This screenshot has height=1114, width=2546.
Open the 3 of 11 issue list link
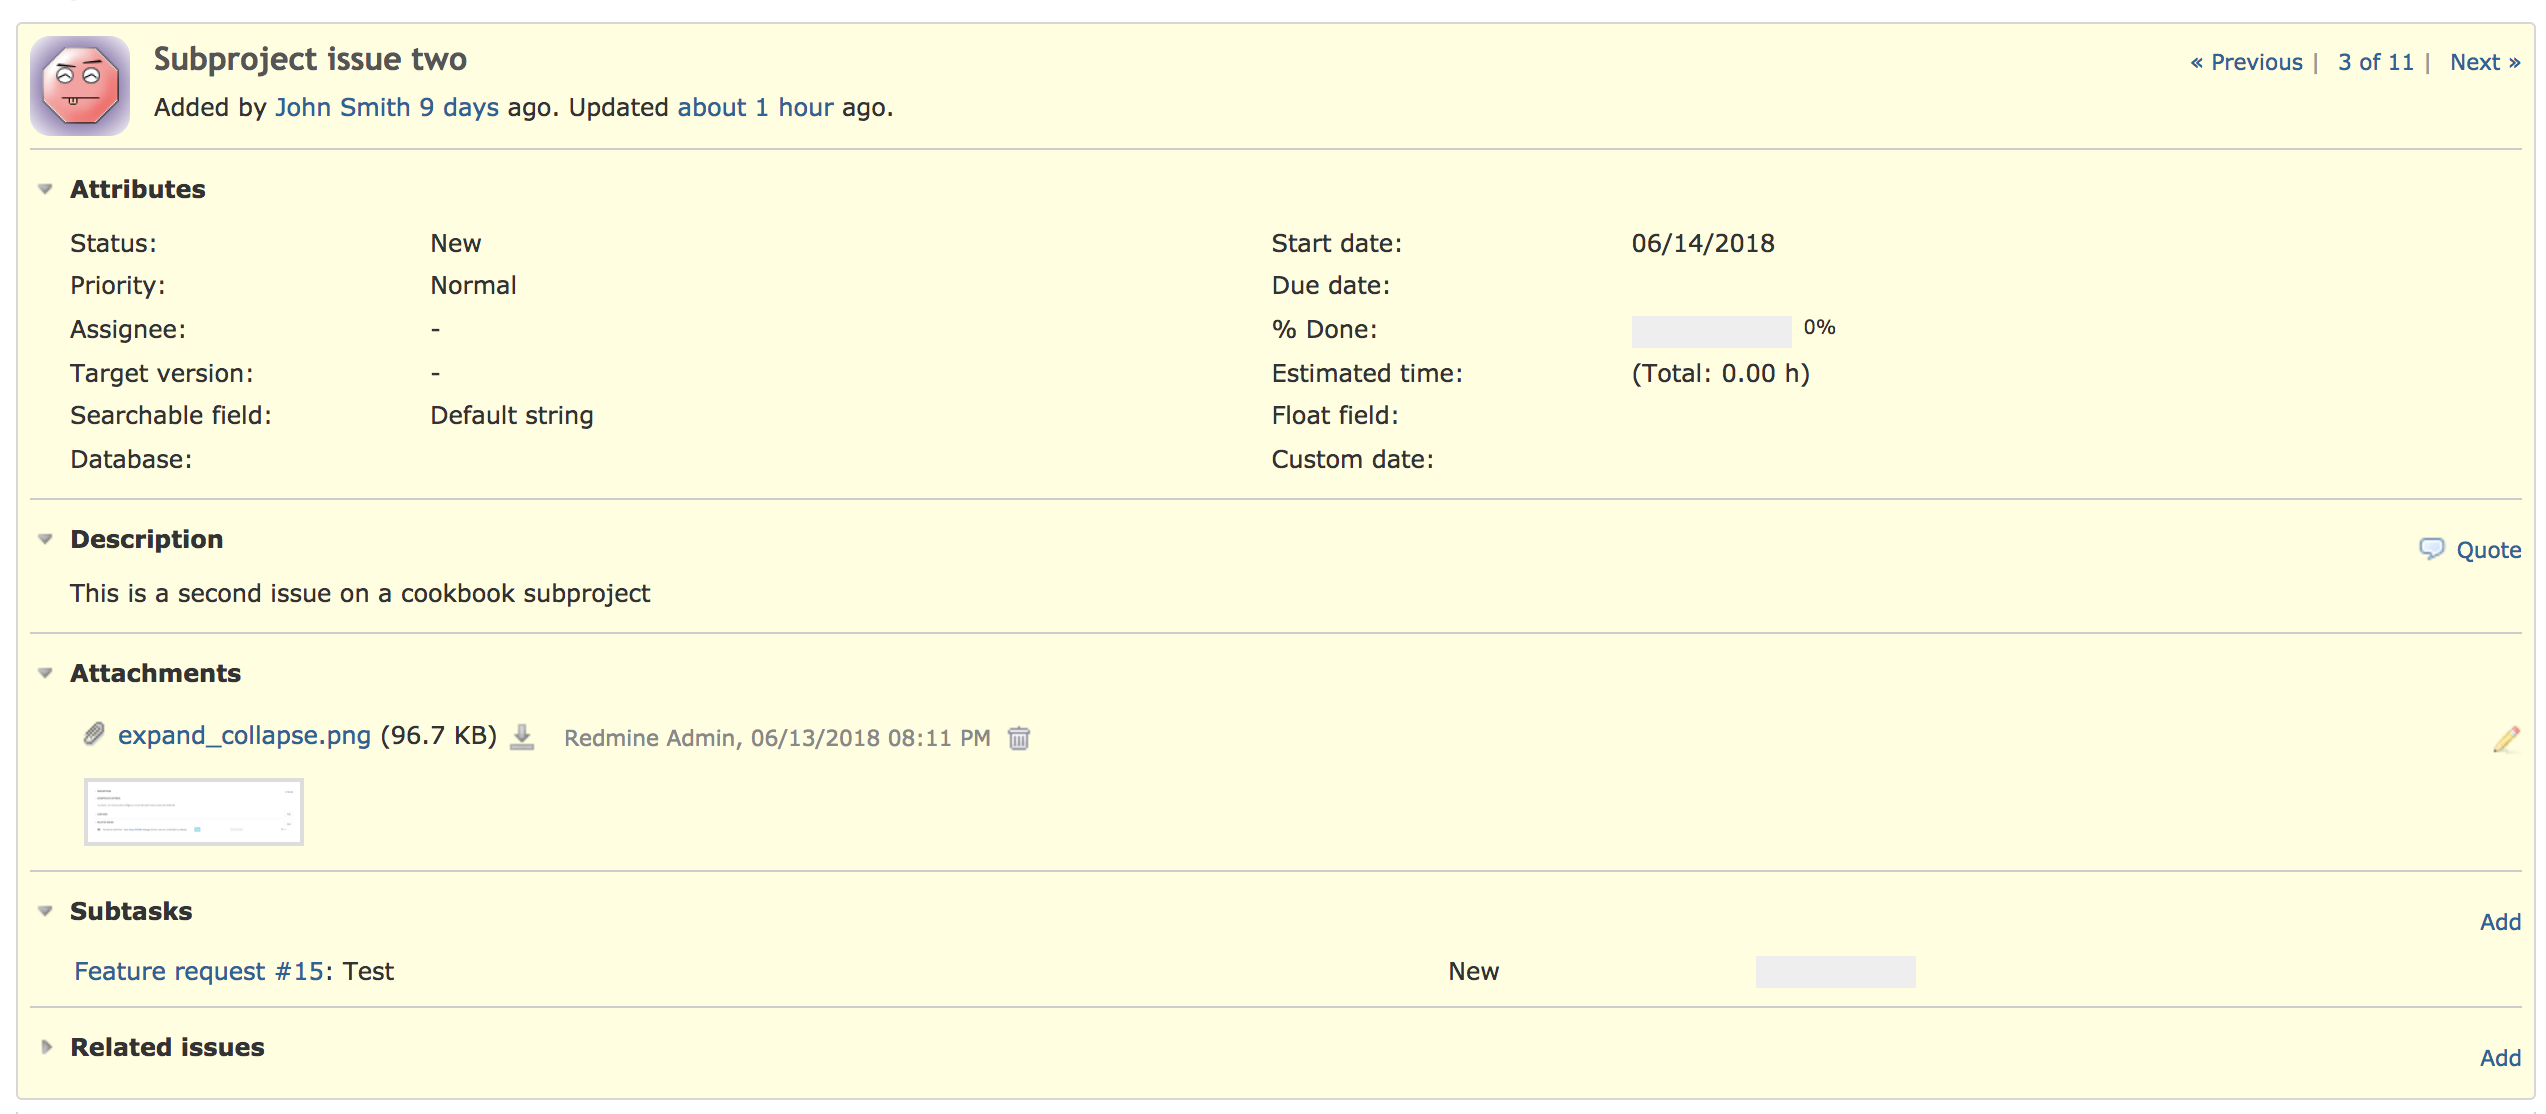pyautogui.click(x=2376, y=62)
